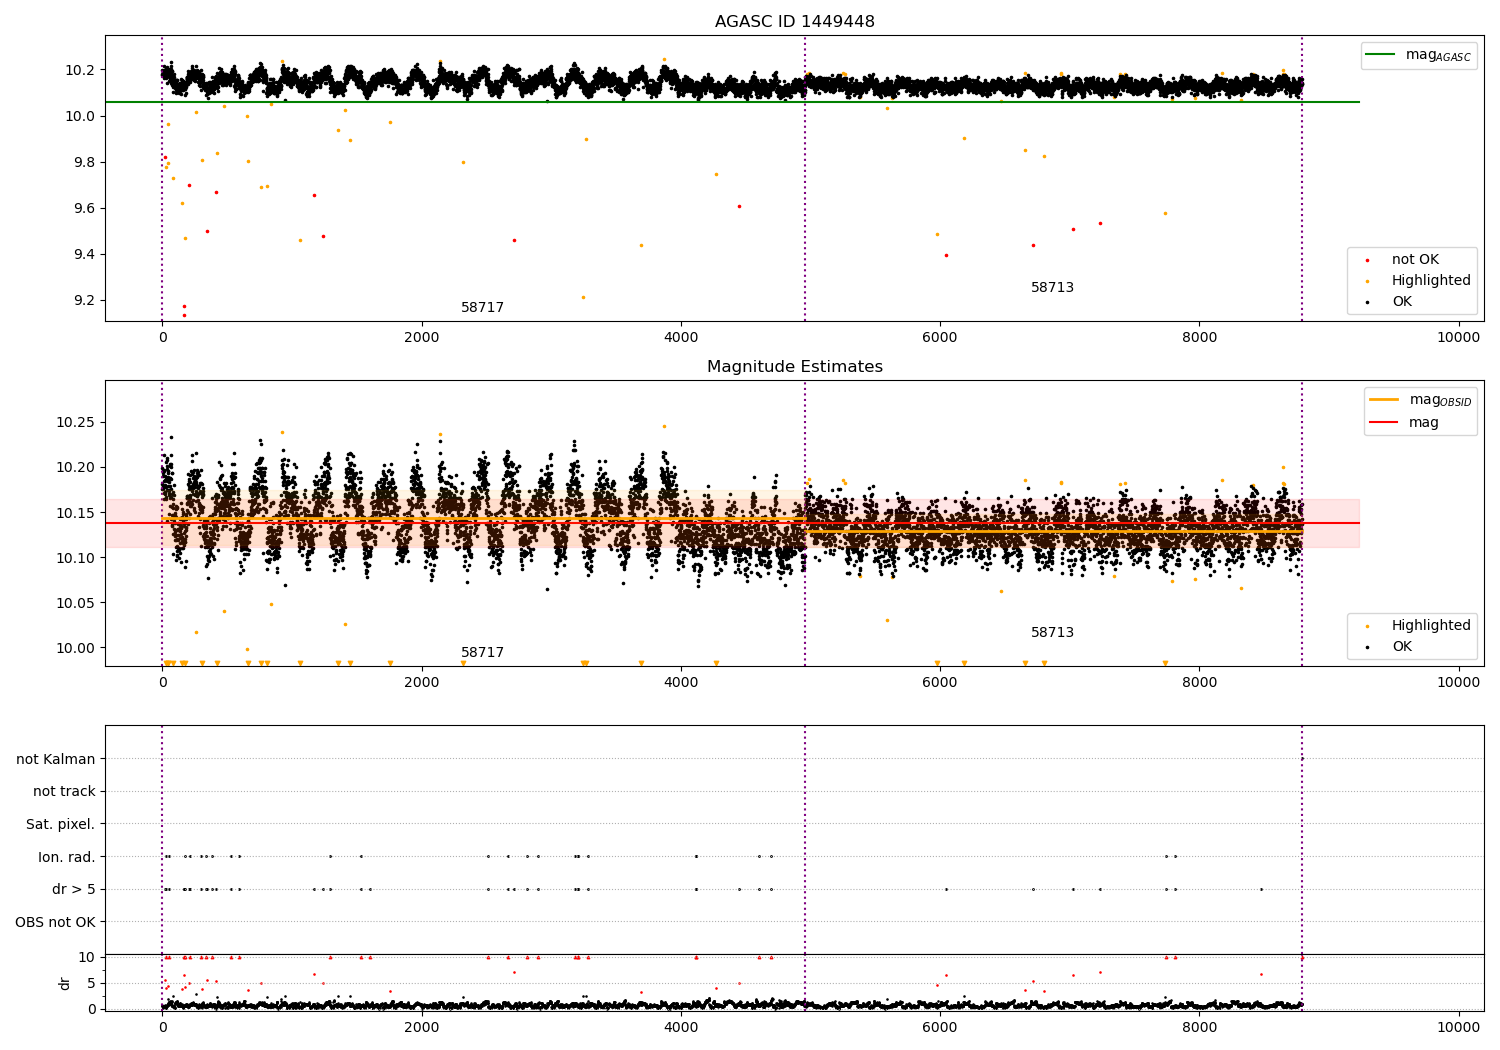Select 'Highlighted' in the top plot legend

pyautogui.click(x=1431, y=281)
